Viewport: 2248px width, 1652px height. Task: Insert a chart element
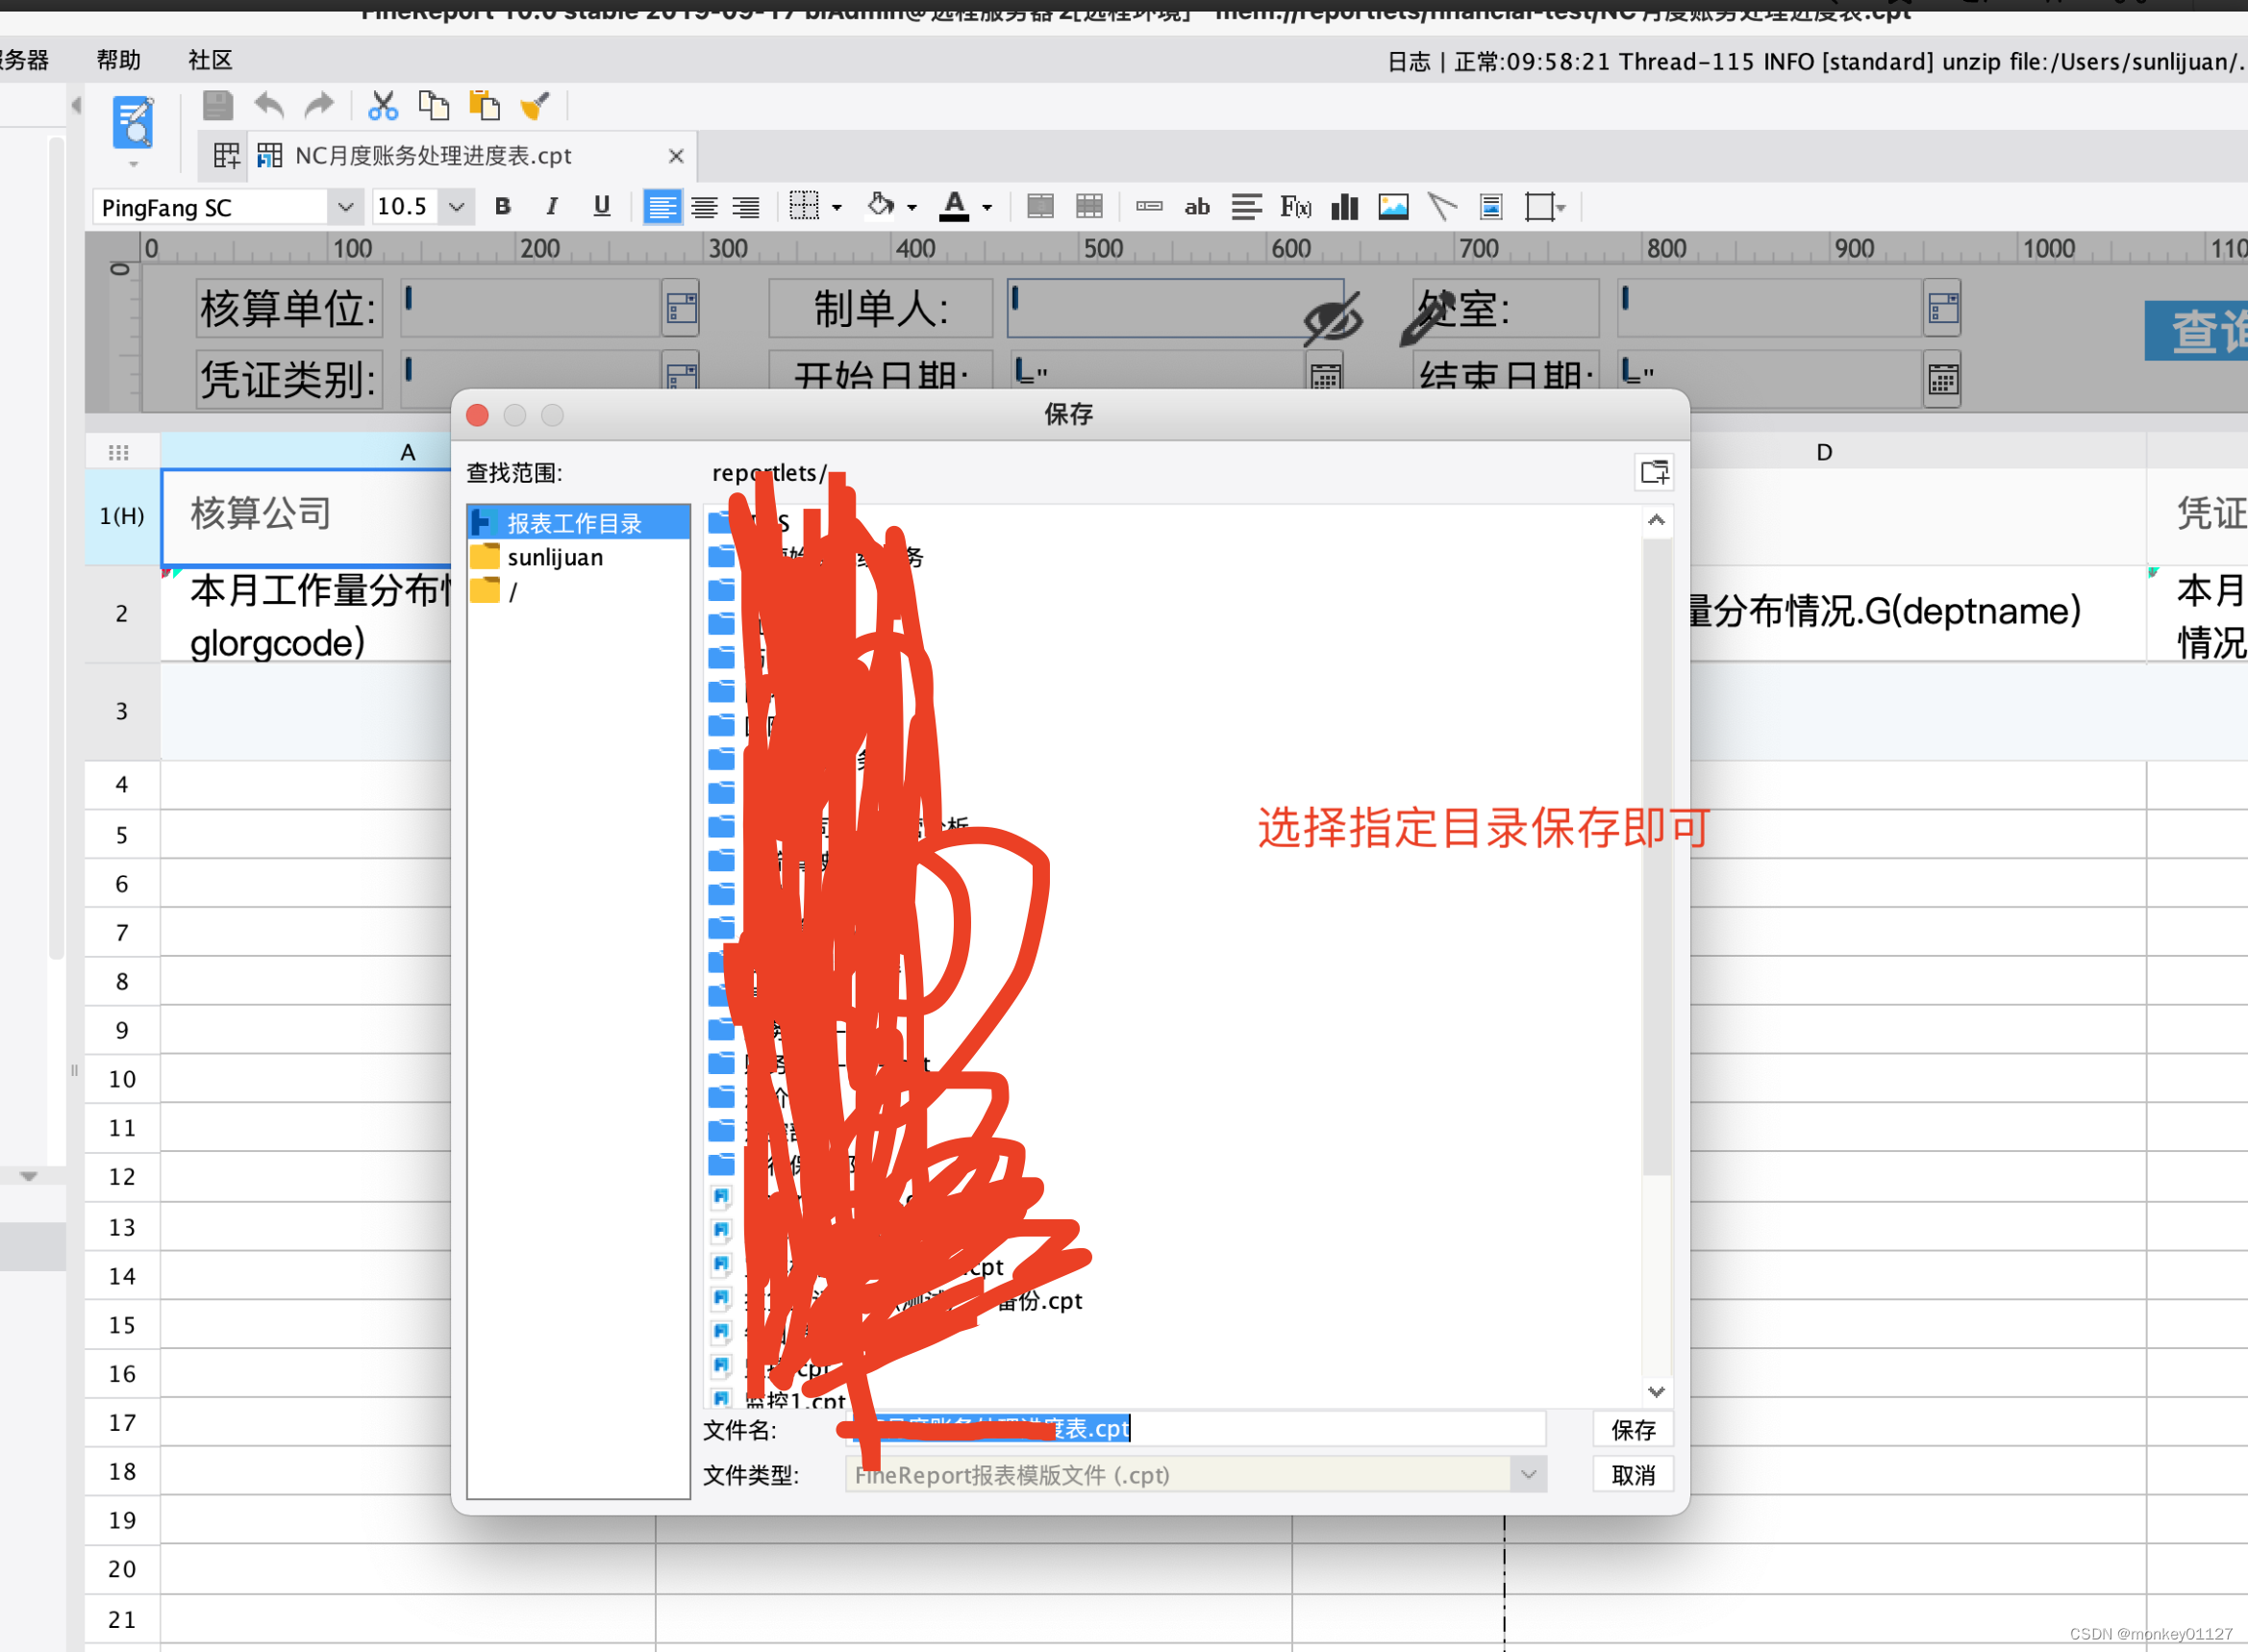coord(1345,207)
